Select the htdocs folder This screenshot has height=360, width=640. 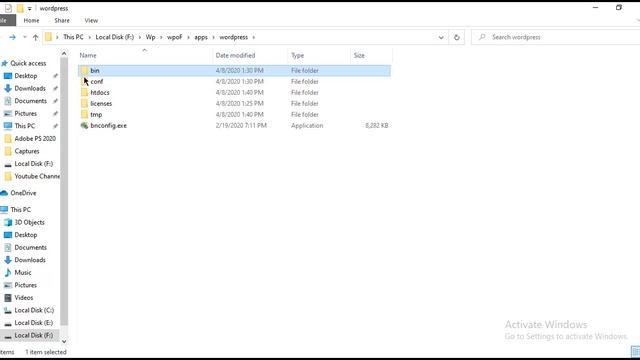(x=234, y=93)
